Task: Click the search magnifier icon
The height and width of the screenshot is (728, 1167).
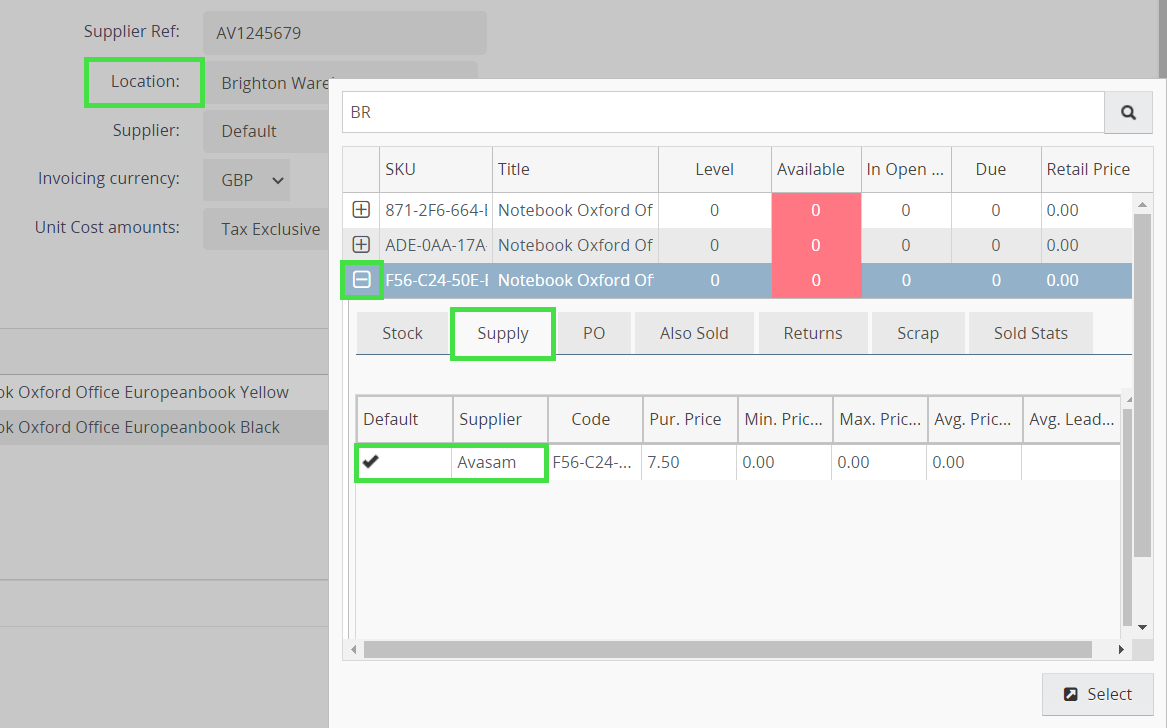Action: (1128, 112)
